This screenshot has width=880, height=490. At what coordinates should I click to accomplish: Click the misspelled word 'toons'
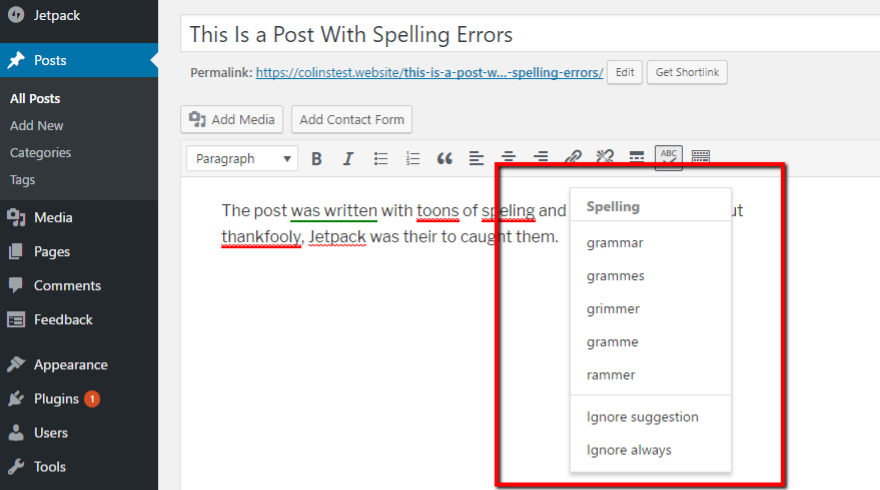(x=438, y=210)
